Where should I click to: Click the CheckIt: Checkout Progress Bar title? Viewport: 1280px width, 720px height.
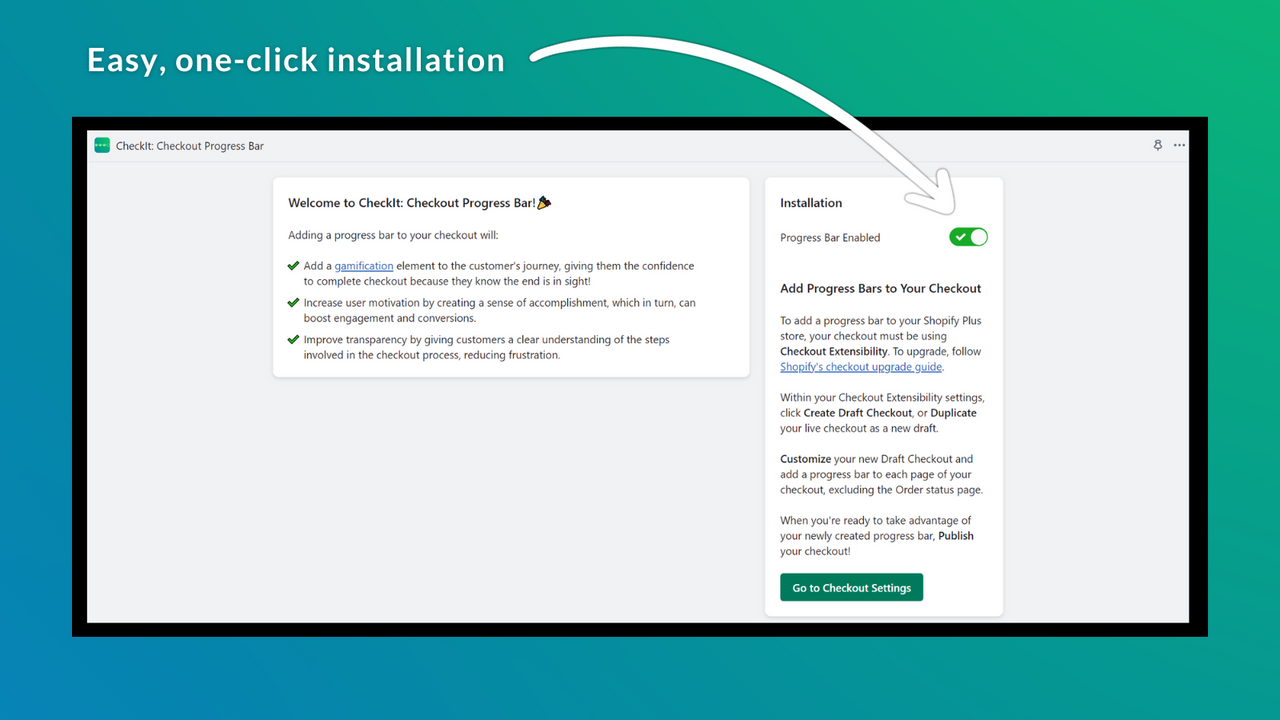(x=190, y=146)
